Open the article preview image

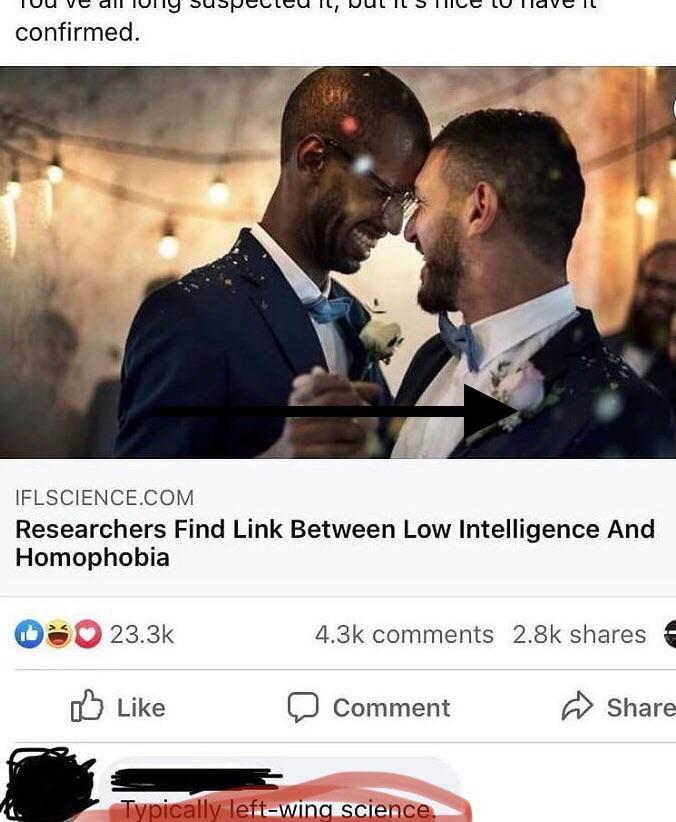click(x=338, y=262)
